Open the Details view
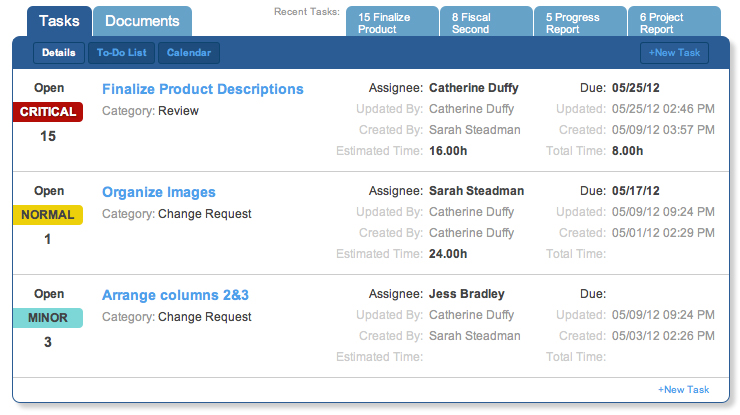Image resolution: width=740 pixels, height=415 pixels. (59, 52)
